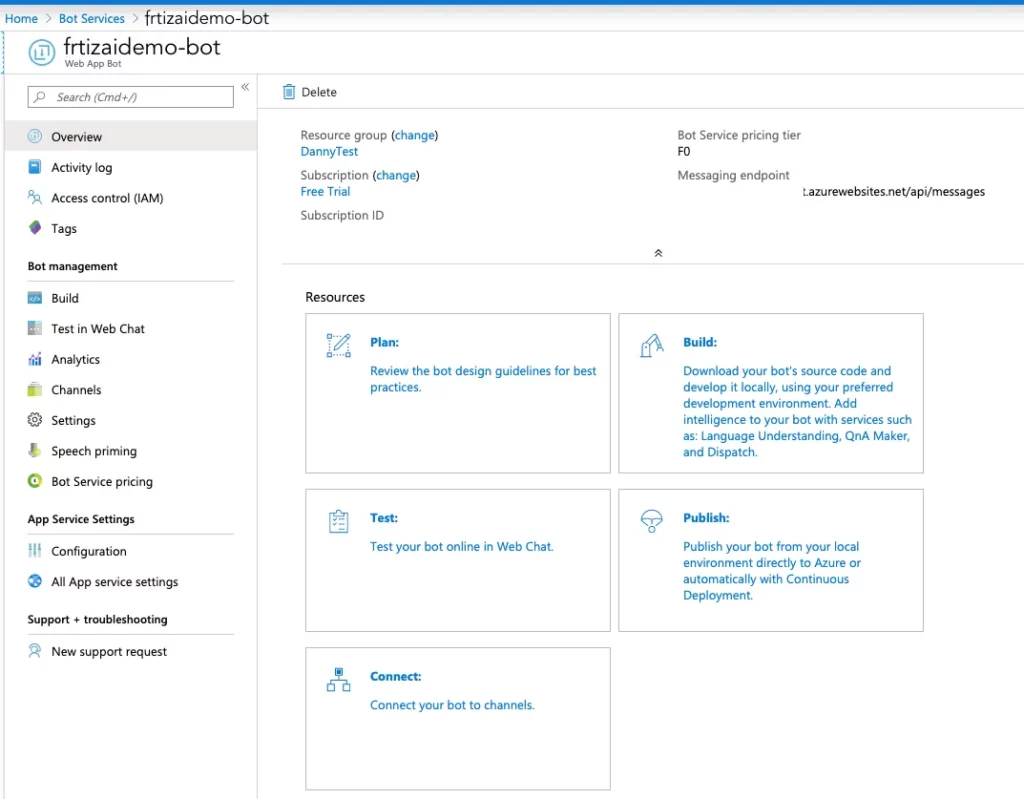Image resolution: width=1024 pixels, height=799 pixels.
Task: Click the Search (Cmd+/) input field
Action: (x=131, y=97)
